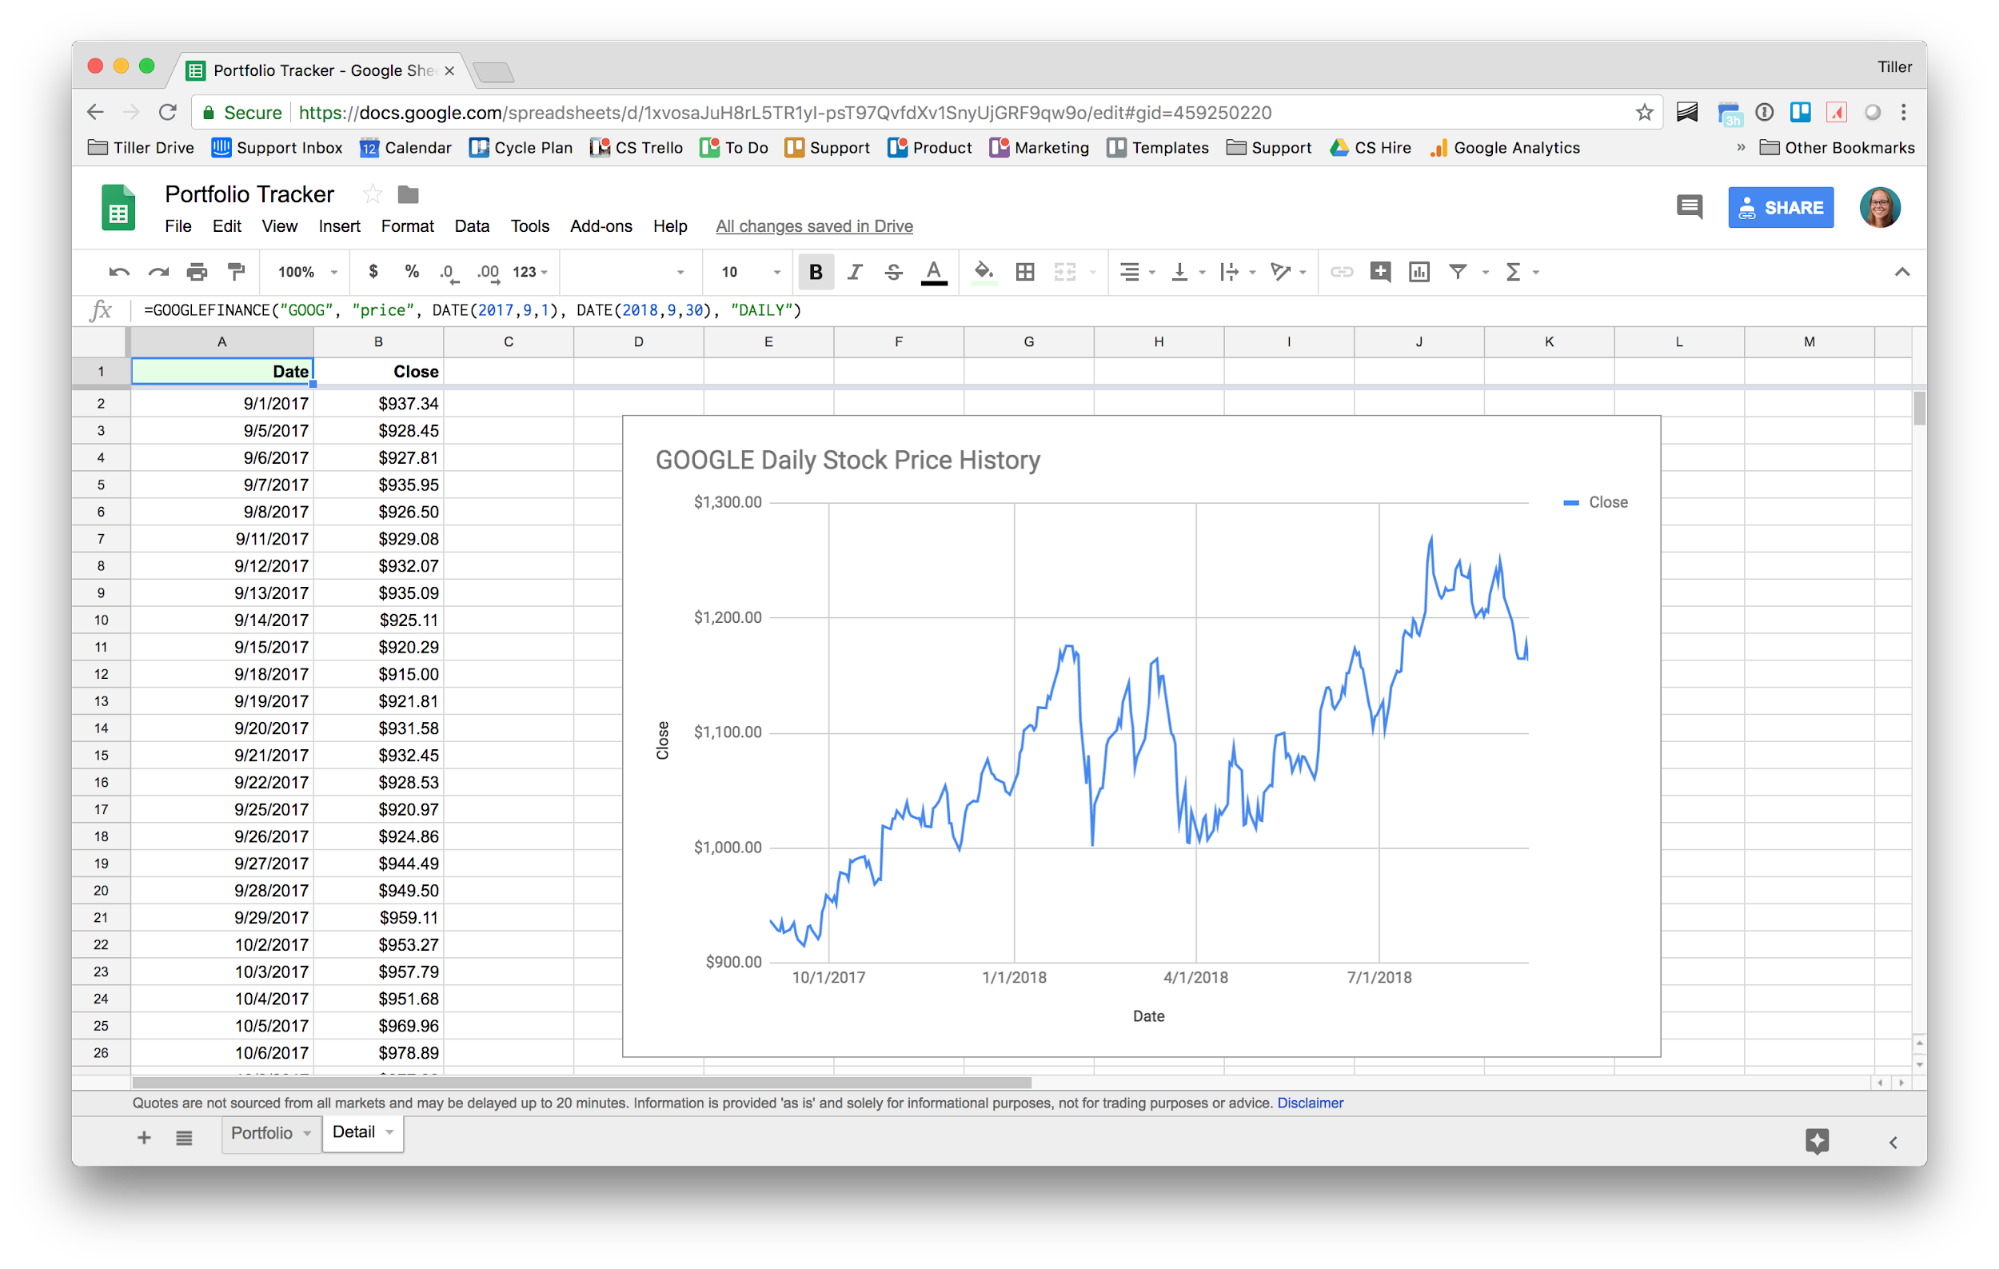Open the Data menu
Viewport: 1999px width, 1269px height.
tap(472, 226)
